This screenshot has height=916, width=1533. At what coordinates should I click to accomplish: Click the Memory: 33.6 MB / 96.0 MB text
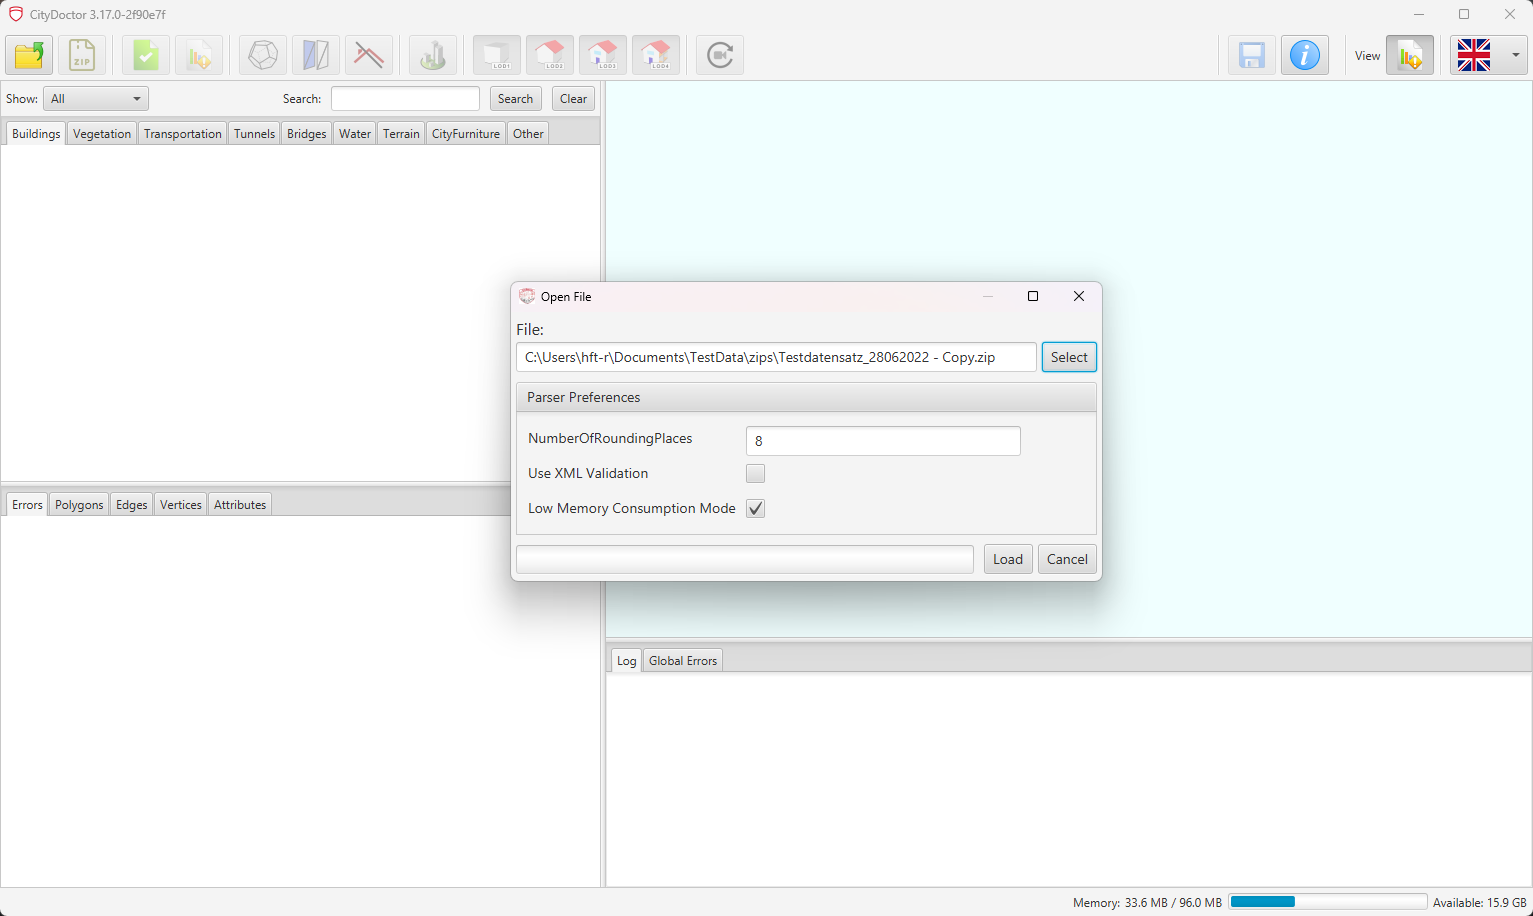pos(1147,903)
